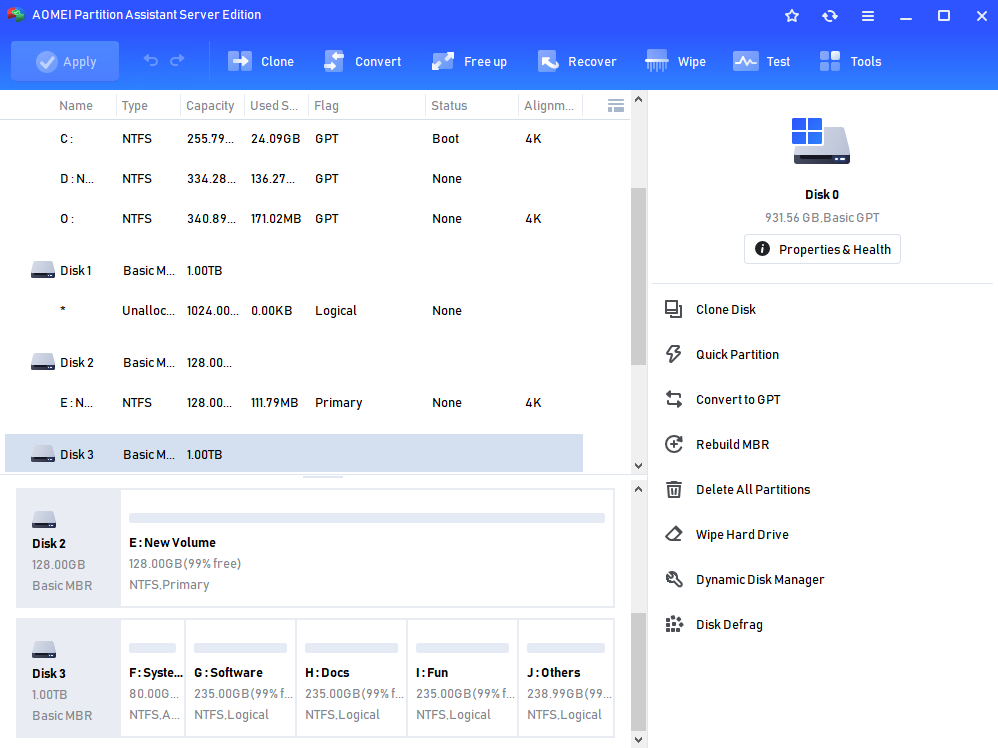The image size is (998, 748).
Task: Choose Delete All Partitions option
Action: pyautogui.click(x=753, y=490)
